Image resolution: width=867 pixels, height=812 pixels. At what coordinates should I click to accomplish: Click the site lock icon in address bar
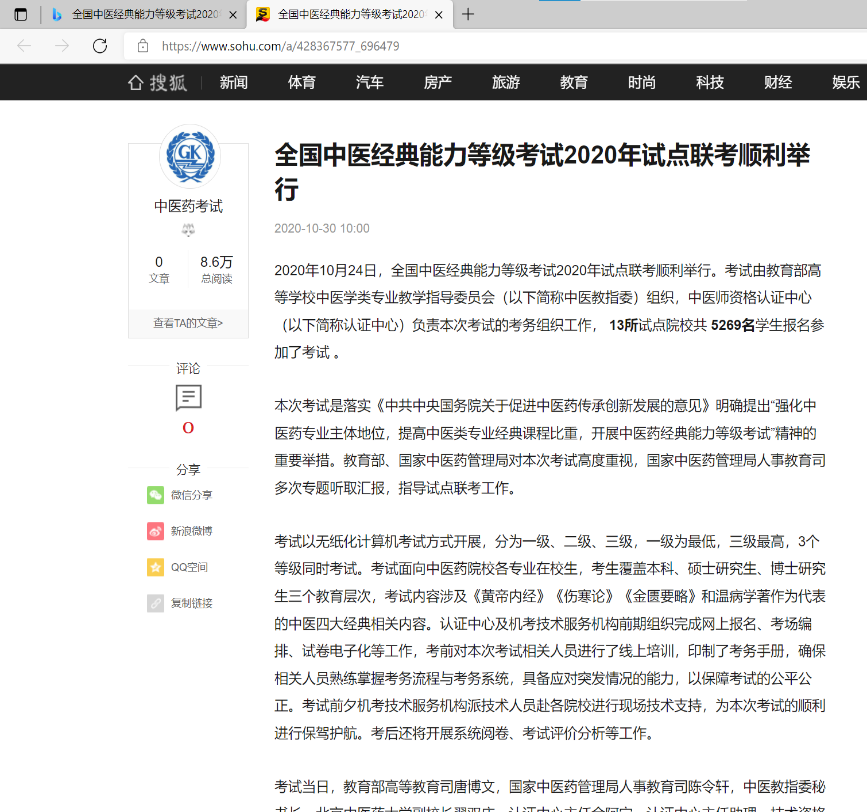click(143, 46)
